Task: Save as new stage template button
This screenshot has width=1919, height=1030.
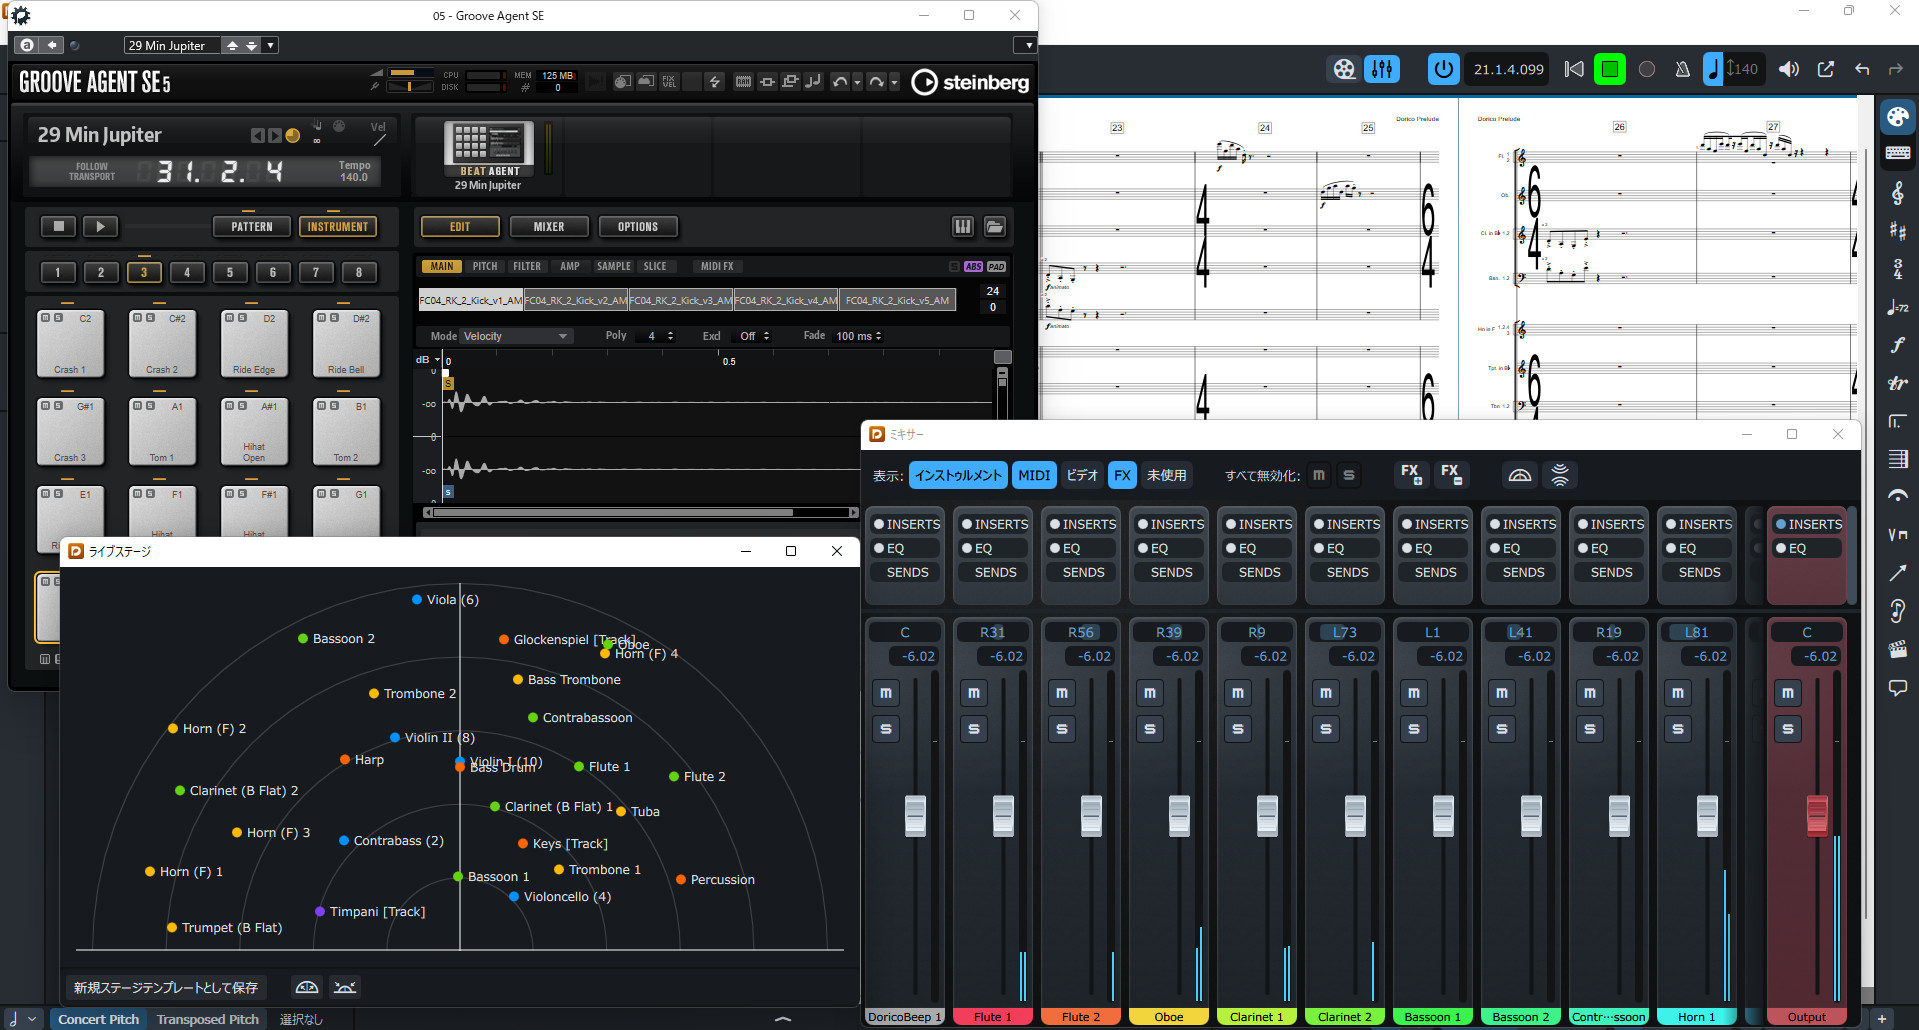Action: coord(166,987)
